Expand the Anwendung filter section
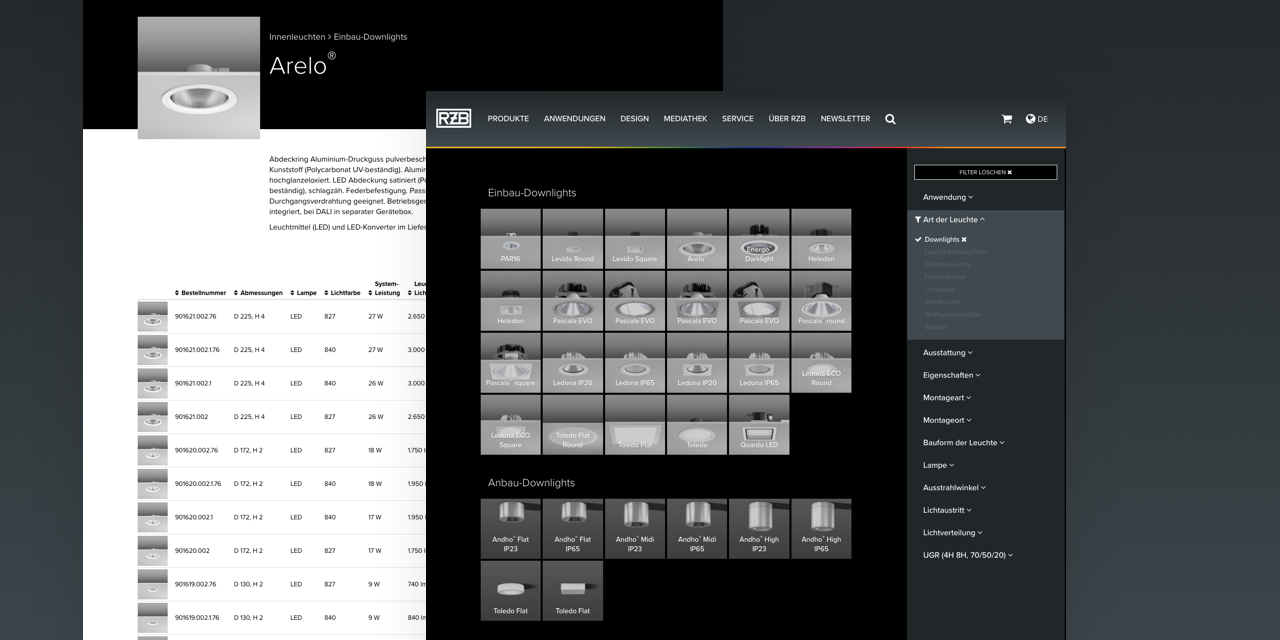Image resolution: width=1280 pixels, height=640 pixels. [947, 197]
